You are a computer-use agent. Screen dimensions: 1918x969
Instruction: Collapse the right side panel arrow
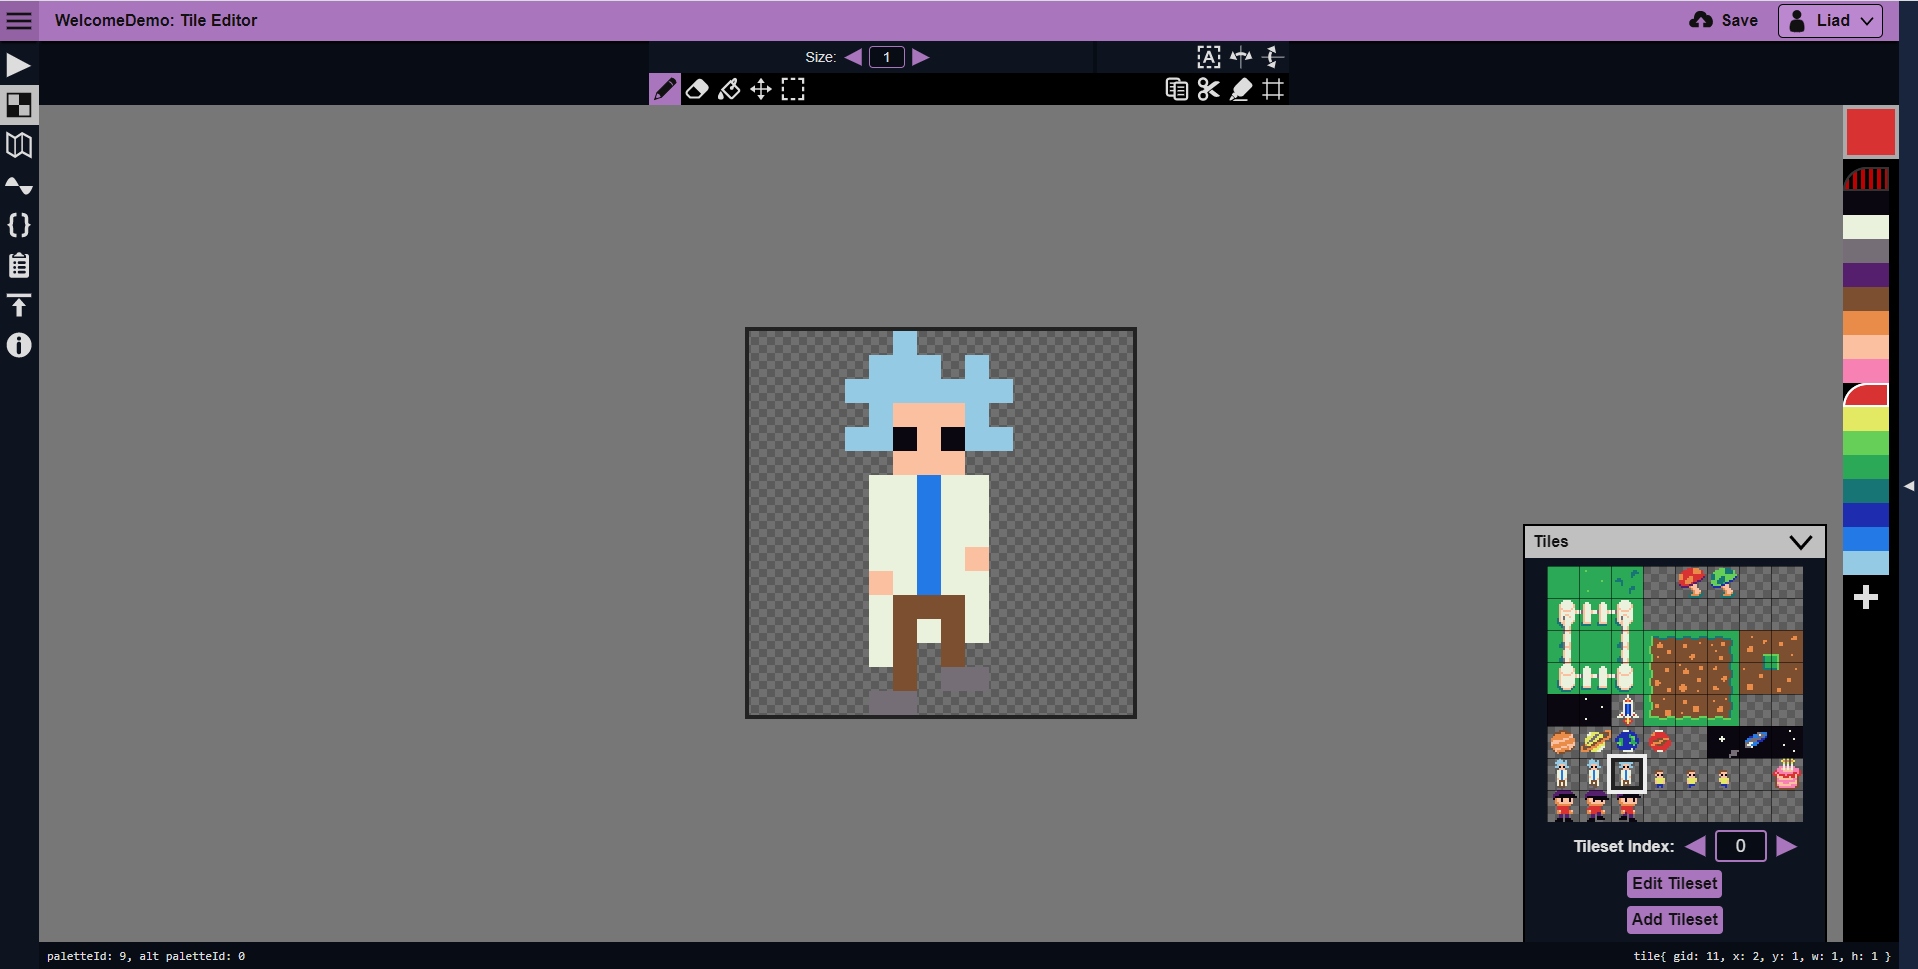[1909, 486]
